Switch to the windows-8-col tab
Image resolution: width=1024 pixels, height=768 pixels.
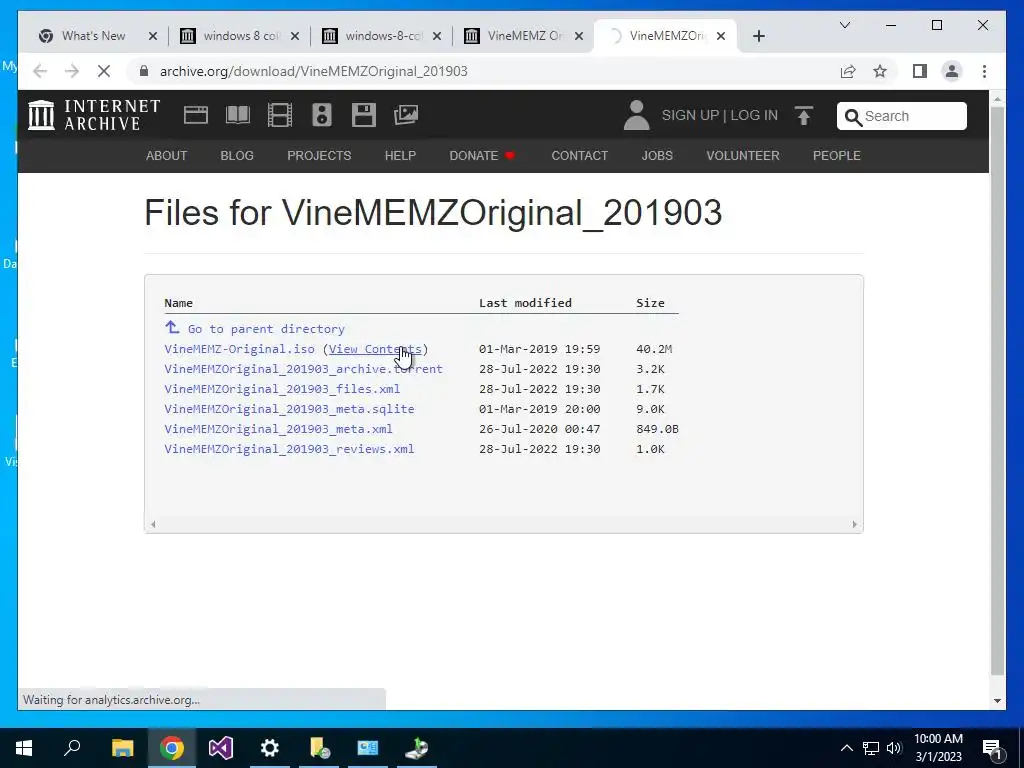383,36
